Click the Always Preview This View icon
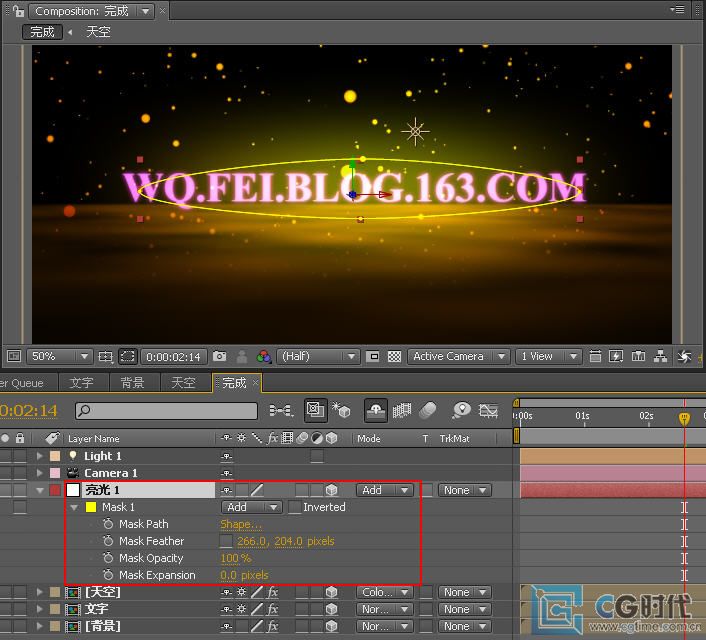The height and width of the screenshot is (640, 706). [x=14, y=356]
